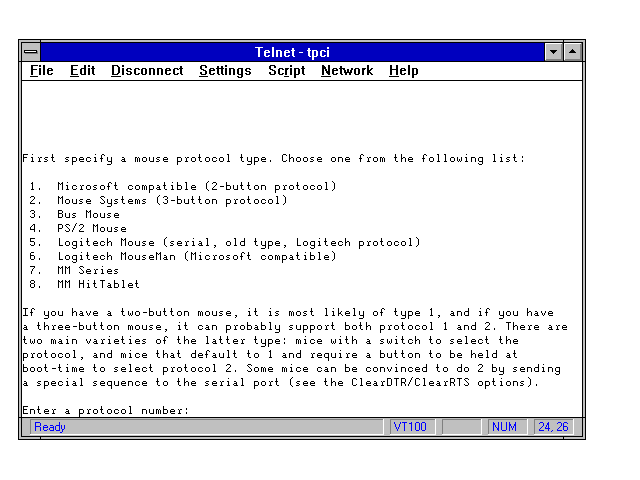640x480 pixels.
Task: Open the Network menu
Action: tap(346, 71)
